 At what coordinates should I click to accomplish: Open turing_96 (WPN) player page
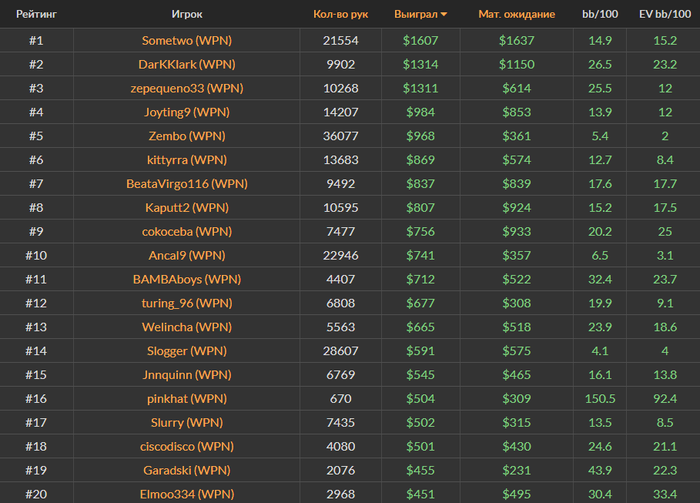point(187,303)
